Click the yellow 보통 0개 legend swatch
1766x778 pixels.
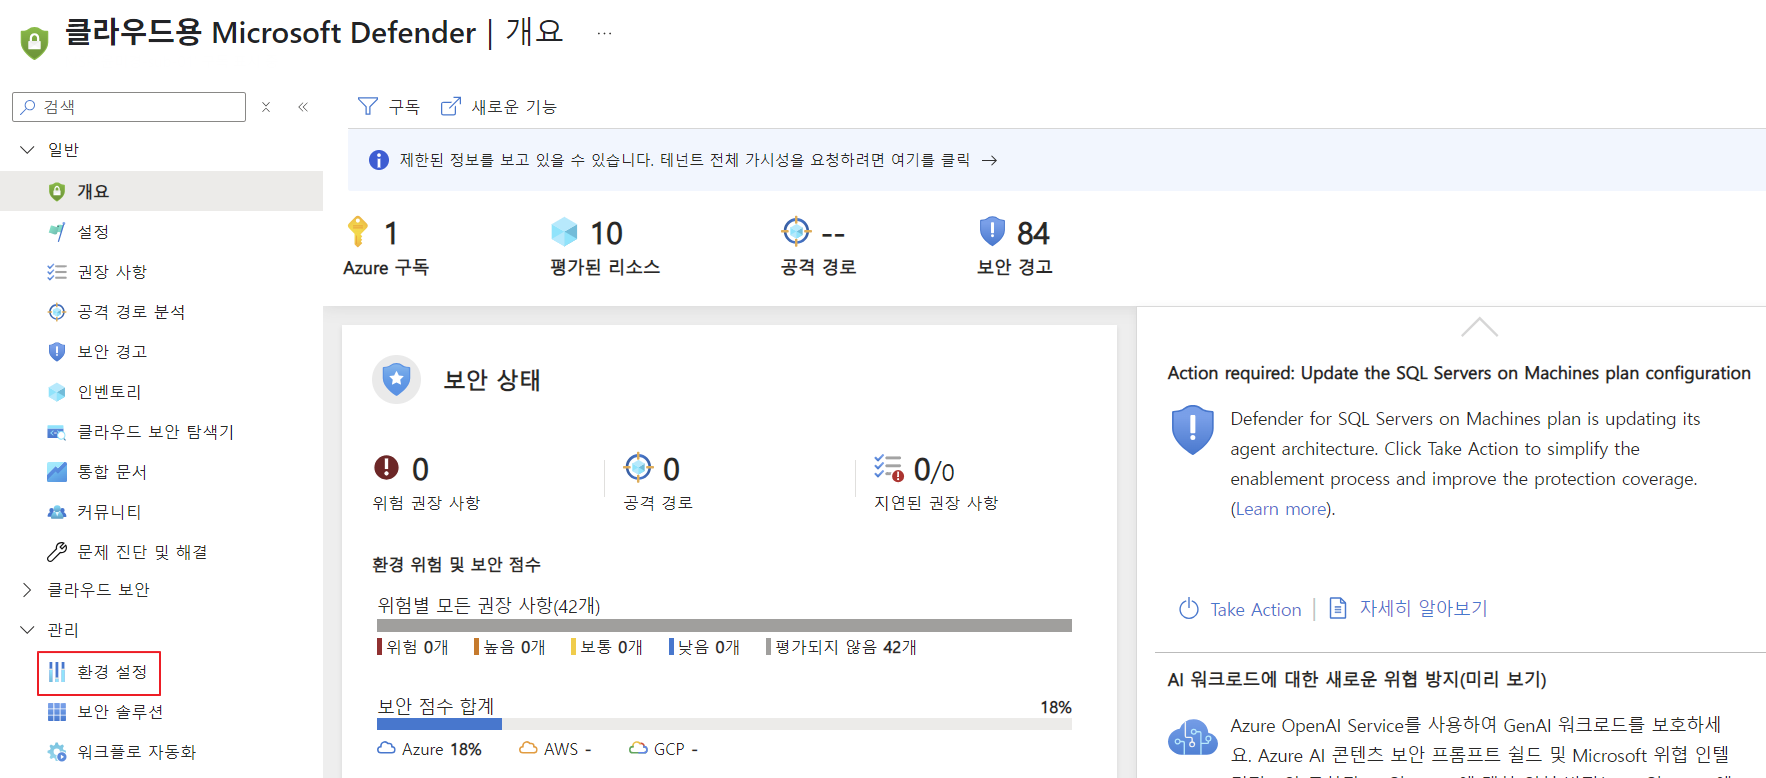tap(574, 647)
